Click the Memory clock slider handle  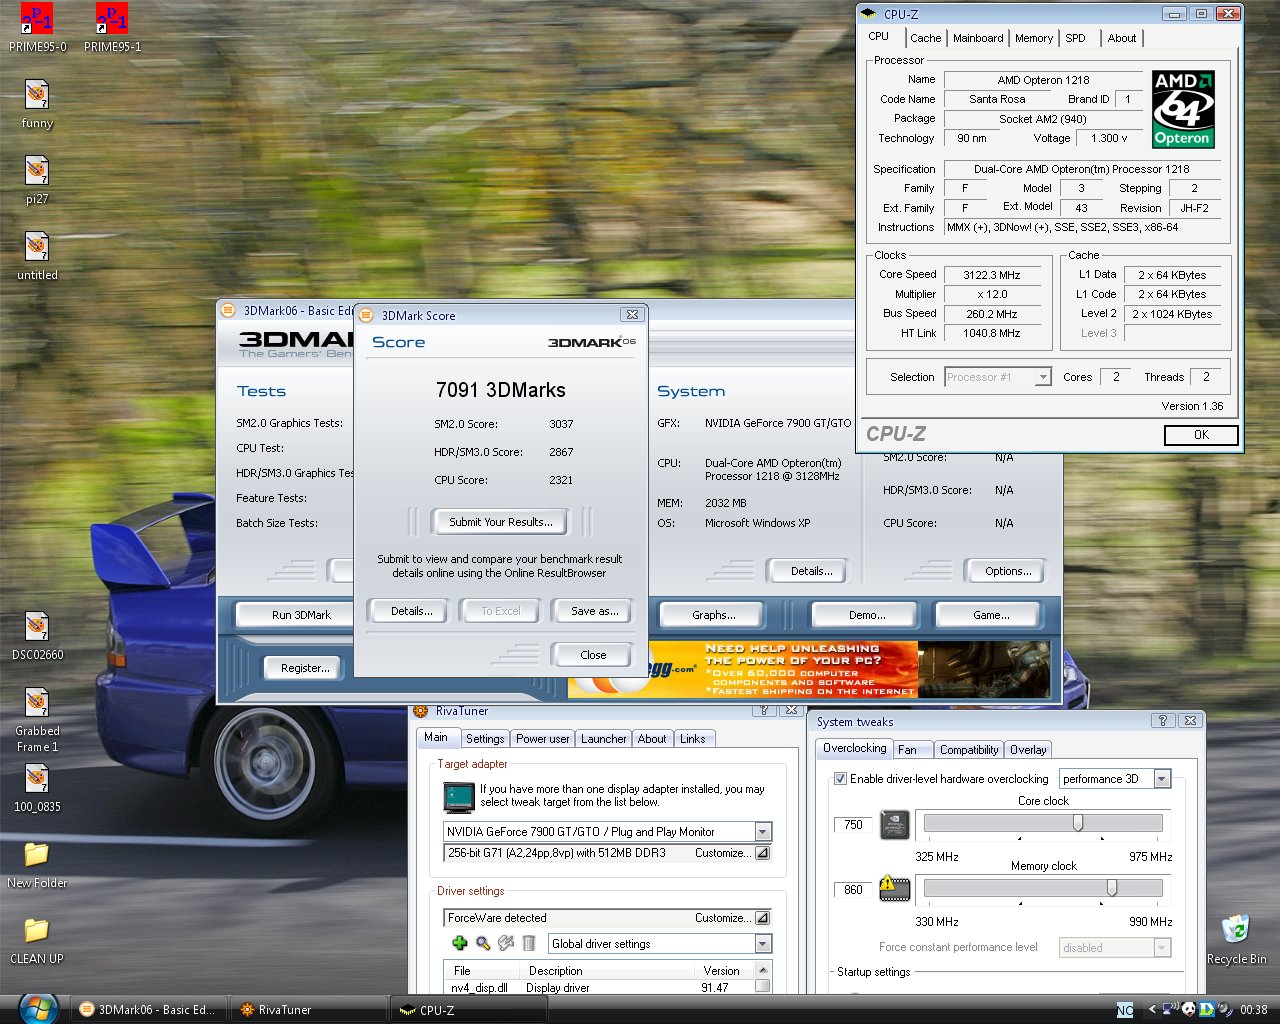[x=1112, y=888]
